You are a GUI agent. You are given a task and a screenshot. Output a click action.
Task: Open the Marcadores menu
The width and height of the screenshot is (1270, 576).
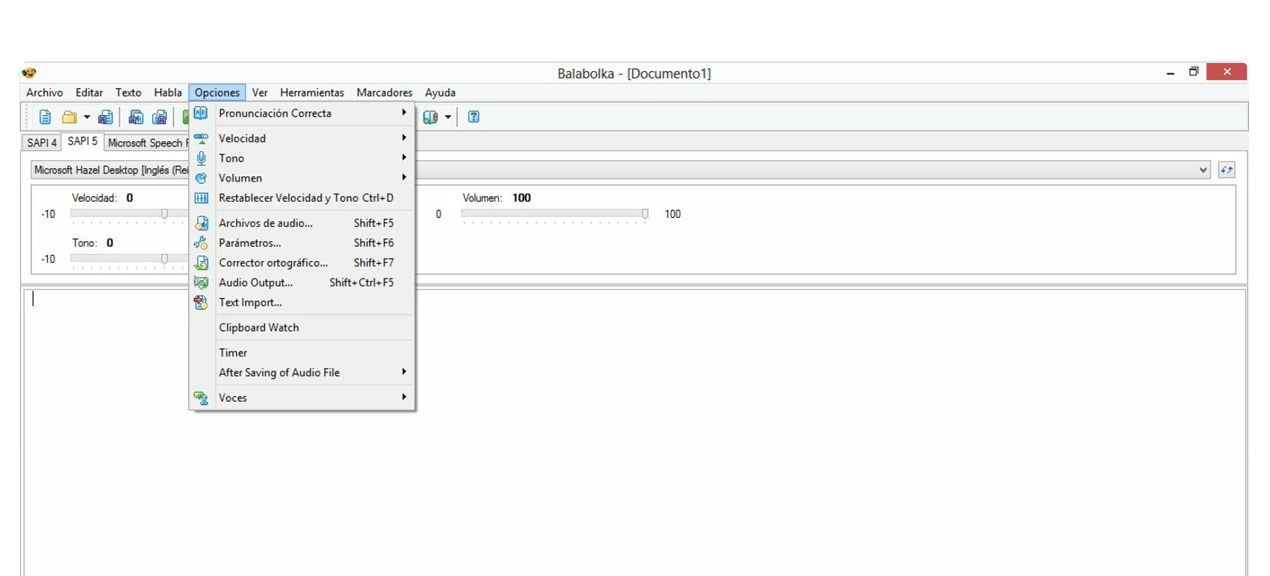point(384,93)
